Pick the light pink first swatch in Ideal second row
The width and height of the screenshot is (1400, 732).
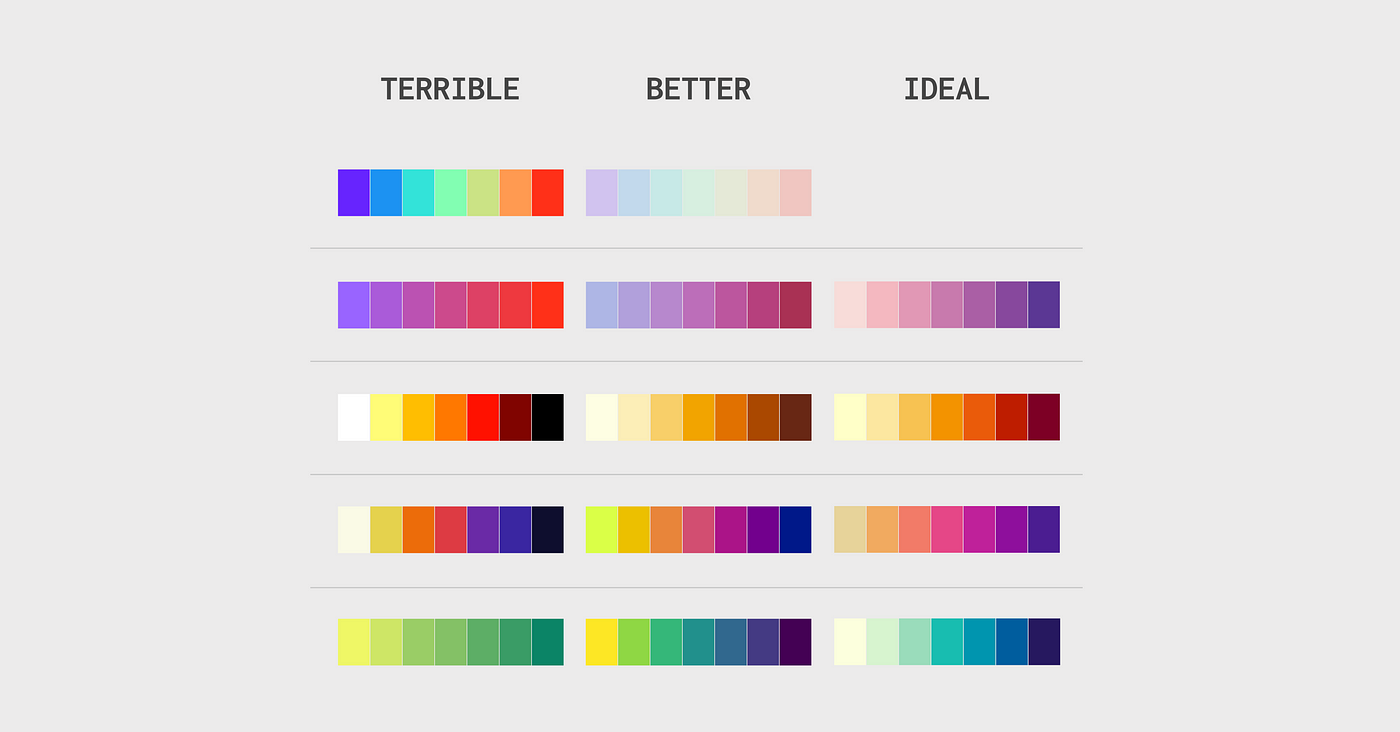pos(850,305)
